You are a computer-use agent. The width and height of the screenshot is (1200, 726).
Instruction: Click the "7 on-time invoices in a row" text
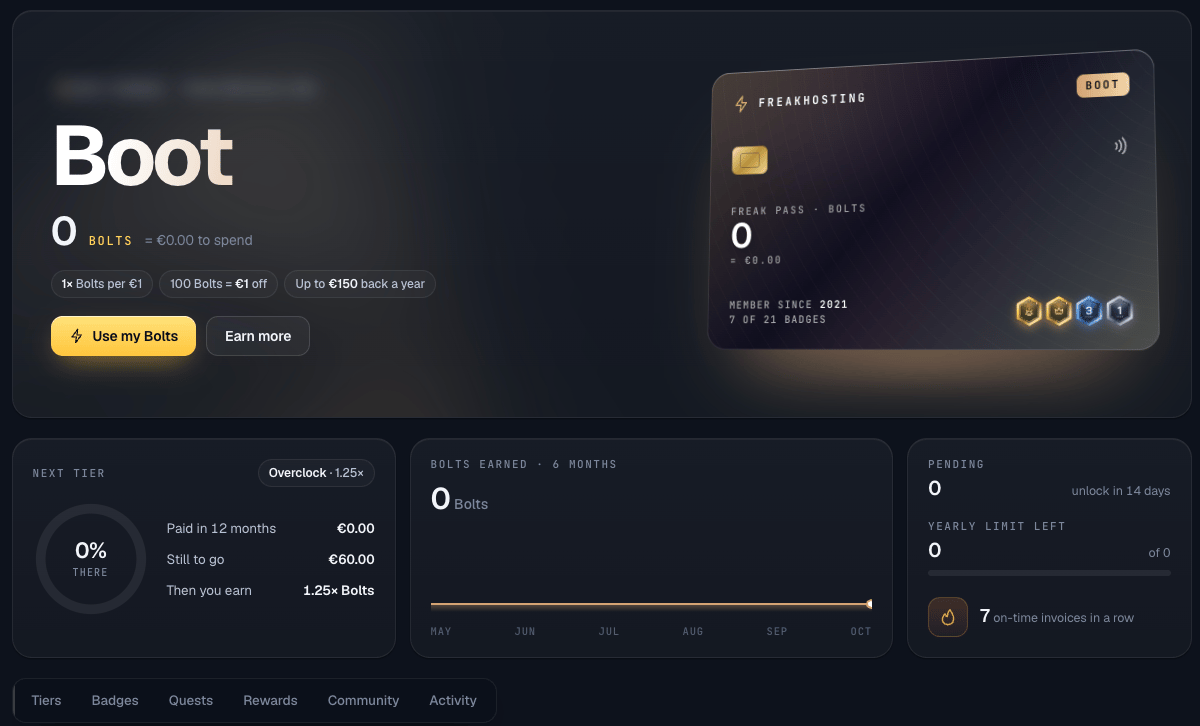coord(1057,617)
